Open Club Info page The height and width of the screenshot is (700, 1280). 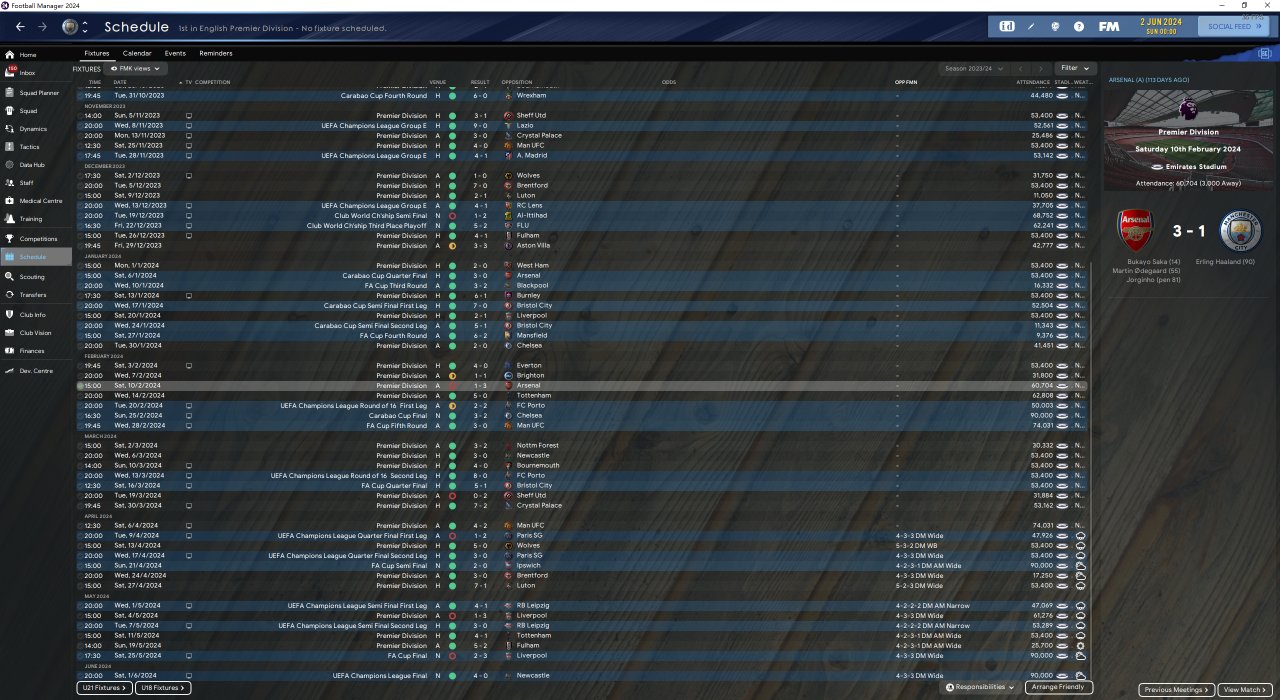coord(36,315)
